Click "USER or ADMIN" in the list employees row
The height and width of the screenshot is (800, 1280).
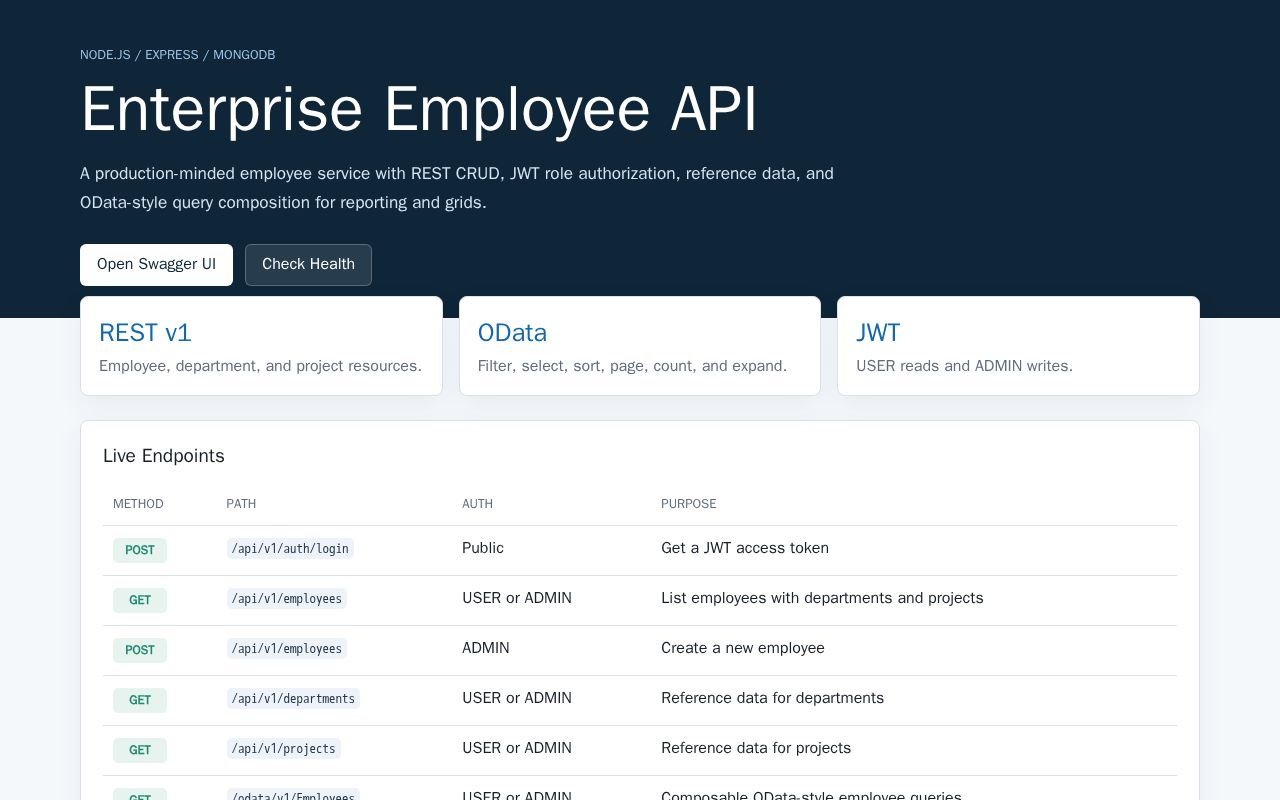click(517, 598)
